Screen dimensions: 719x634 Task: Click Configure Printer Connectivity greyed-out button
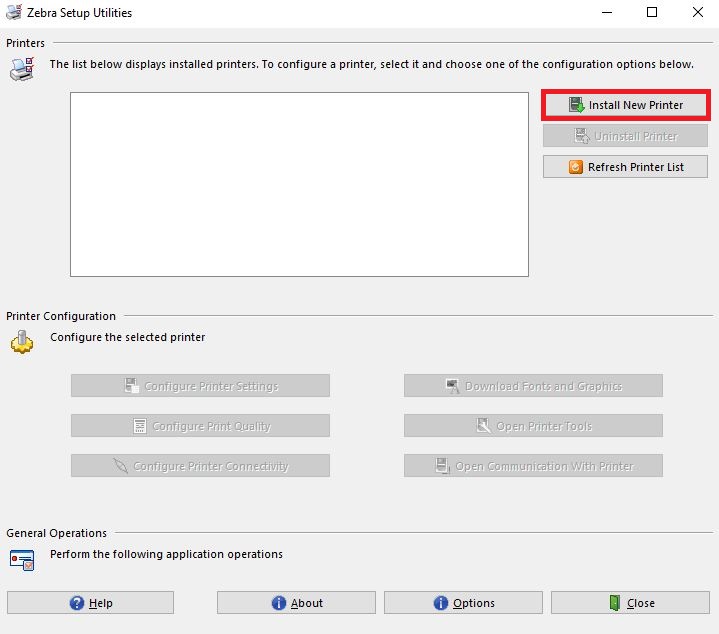point(200,466)
